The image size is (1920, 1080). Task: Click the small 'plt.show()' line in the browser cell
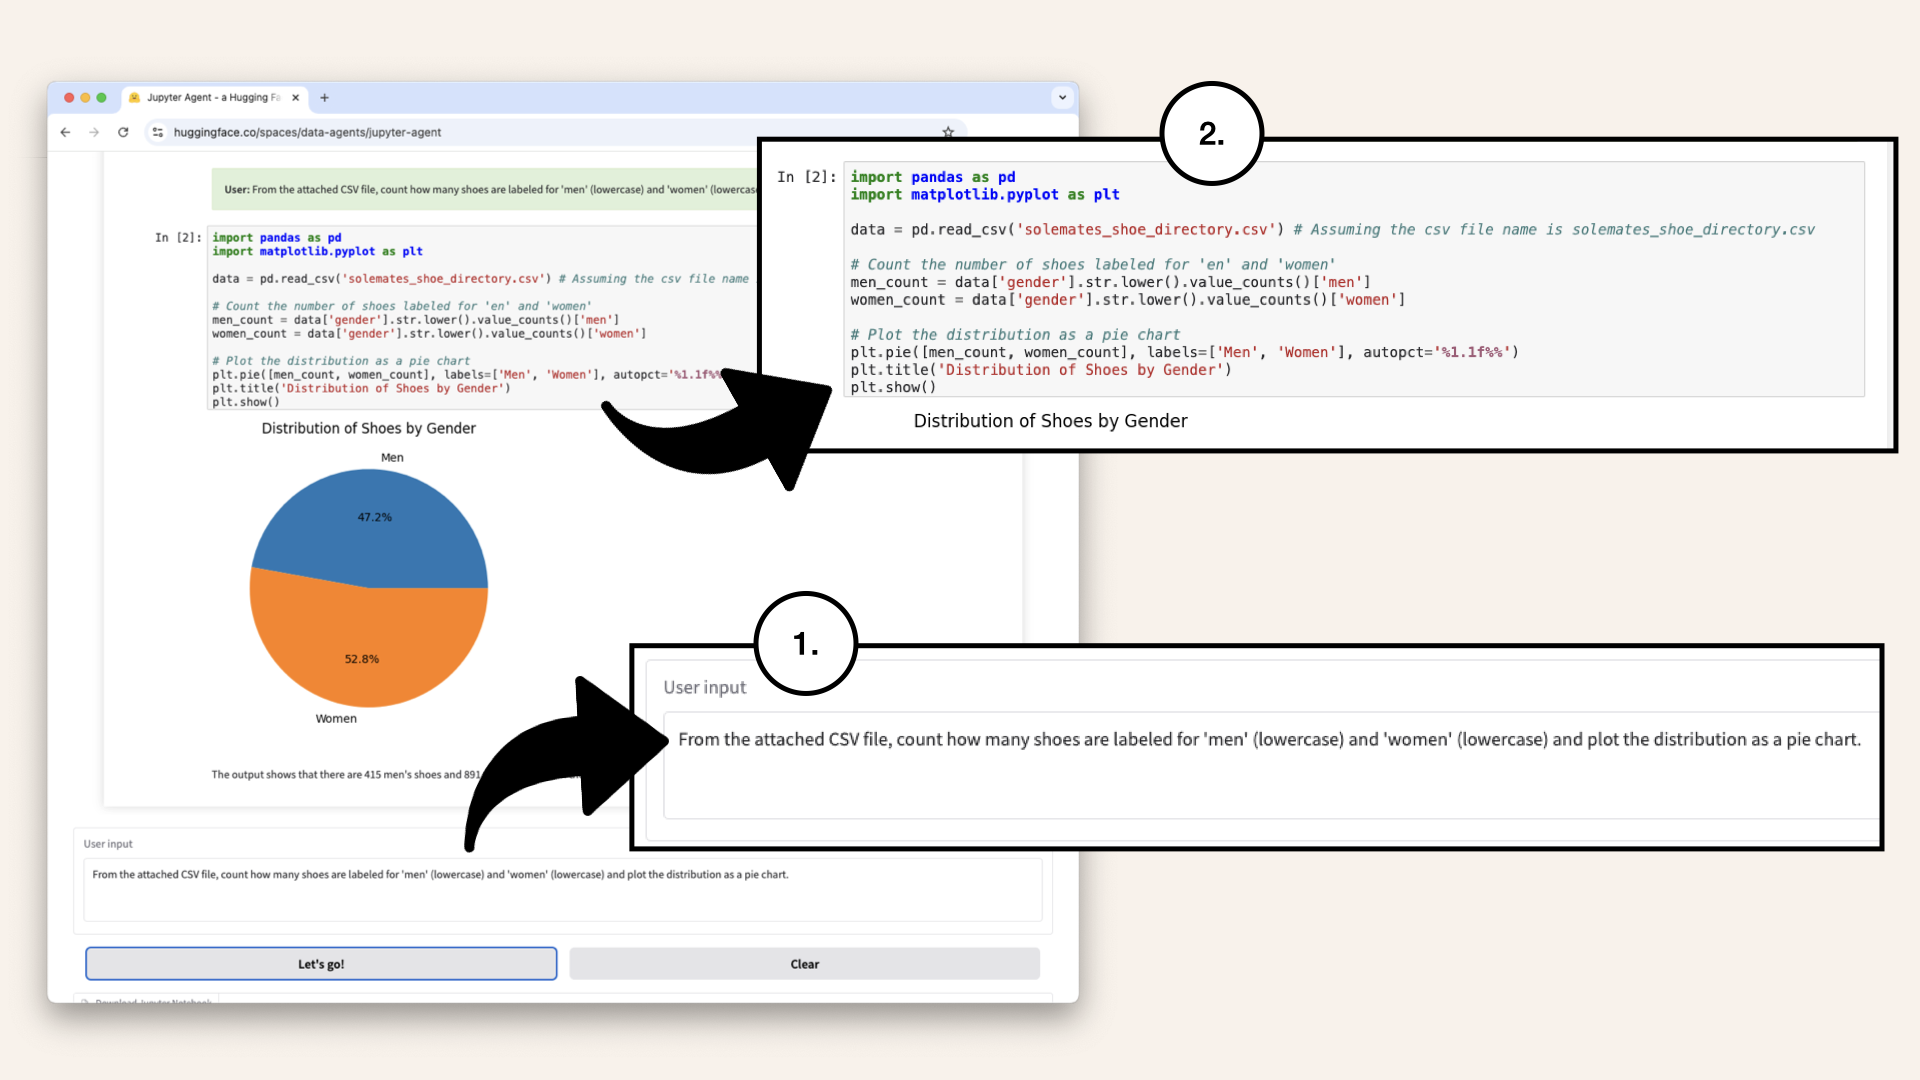coord(246,402)
